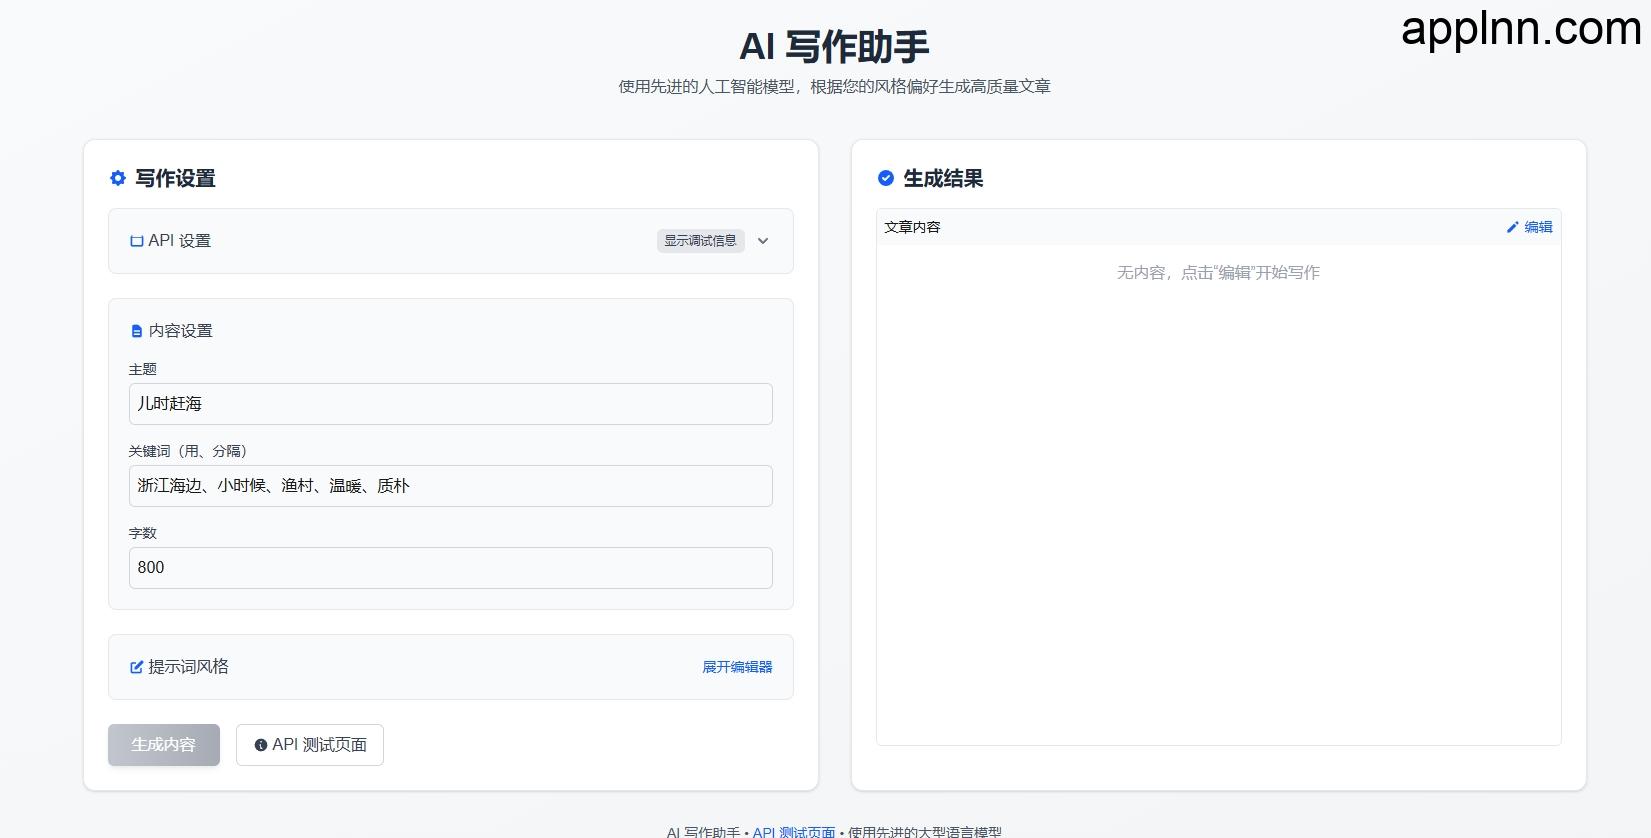The image size is (1651, 838).
Task: Click the 文章内容 empty content area
Action: click(1219, 495)
